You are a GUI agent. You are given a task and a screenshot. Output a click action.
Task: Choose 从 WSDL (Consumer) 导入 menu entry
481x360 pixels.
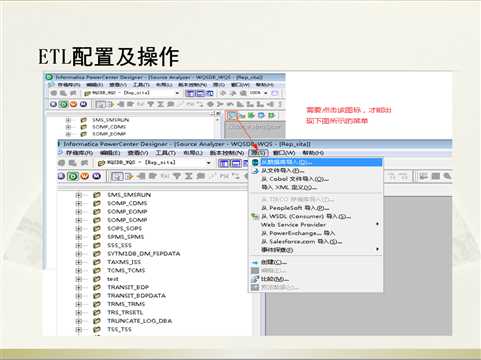coord(316,216)
